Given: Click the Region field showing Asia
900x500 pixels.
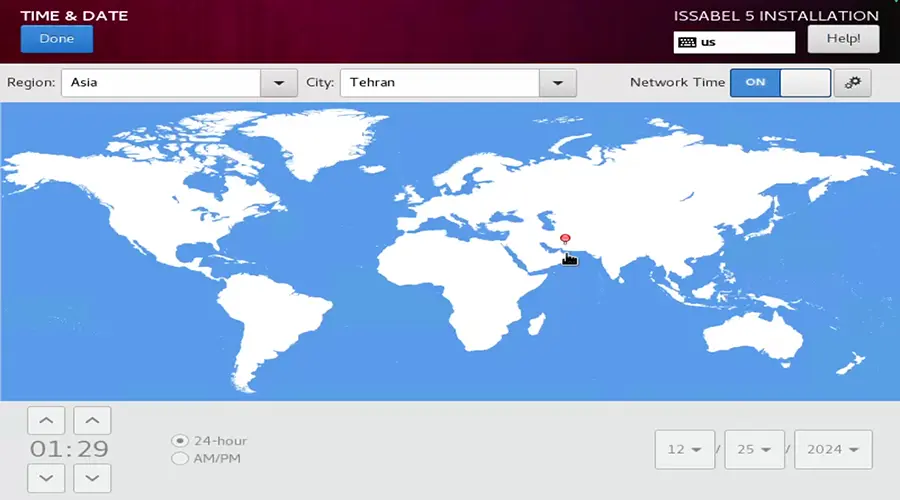Looking at the screenshot, I should 161,83.
